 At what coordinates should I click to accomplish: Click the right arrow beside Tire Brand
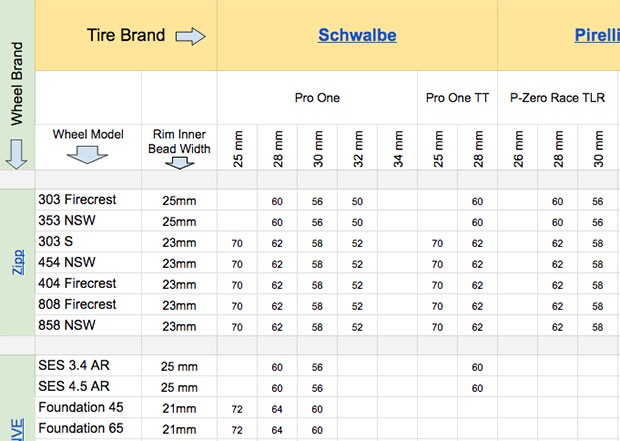(190, 37)
